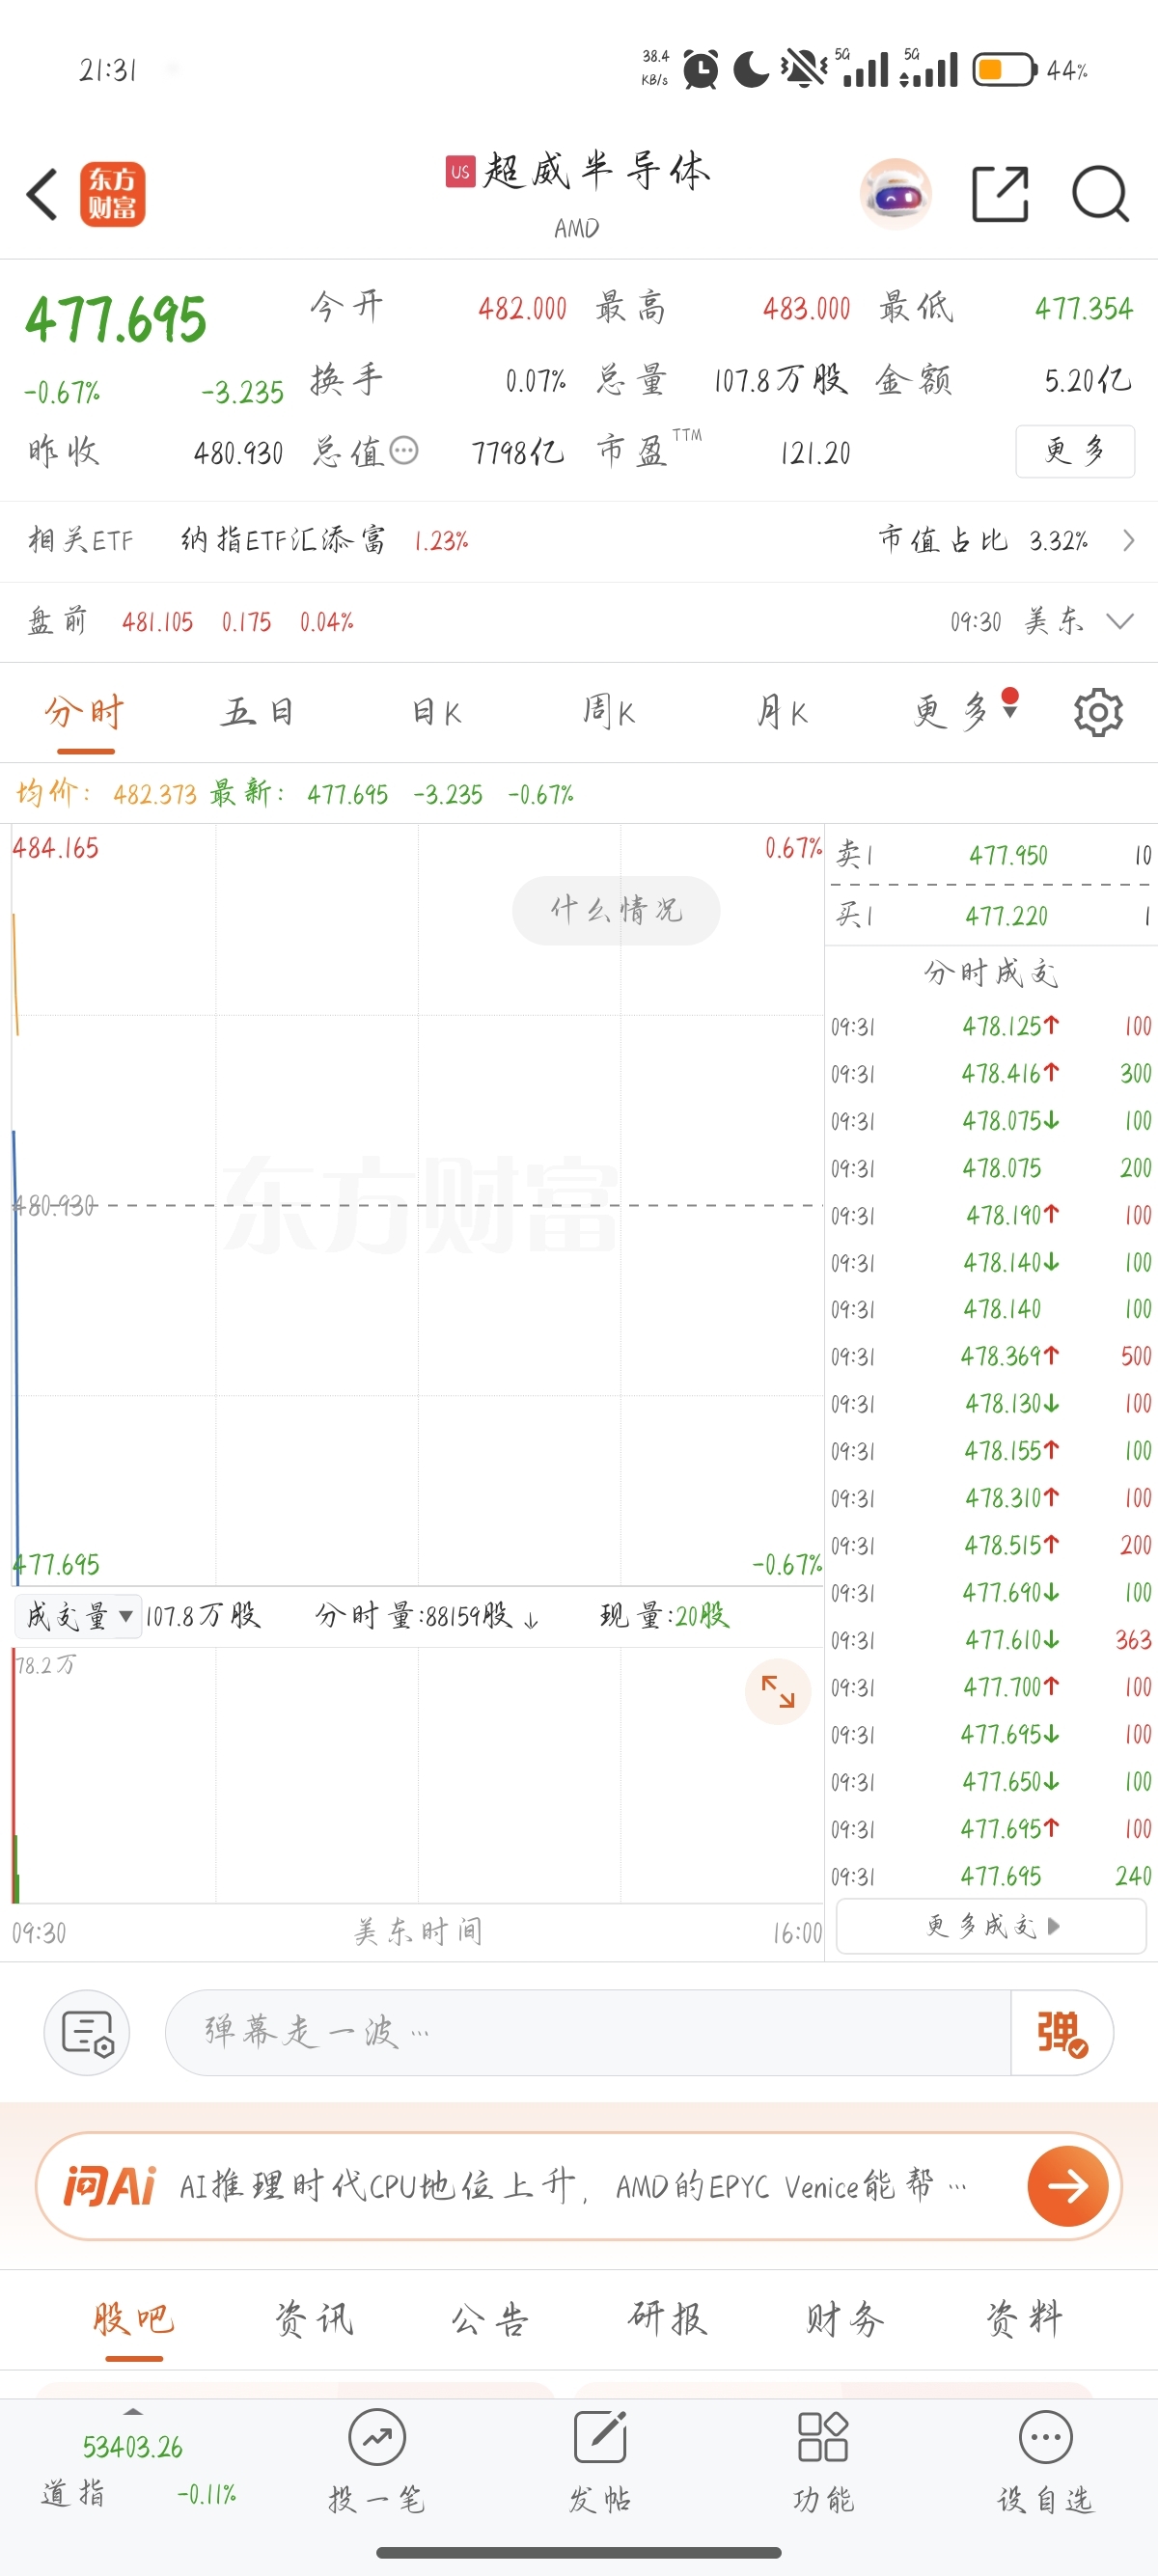This screenshot has width=1158, height=2576.
Task: Select trade row 477.610 volume 363
Action: tap(991, 1640)
